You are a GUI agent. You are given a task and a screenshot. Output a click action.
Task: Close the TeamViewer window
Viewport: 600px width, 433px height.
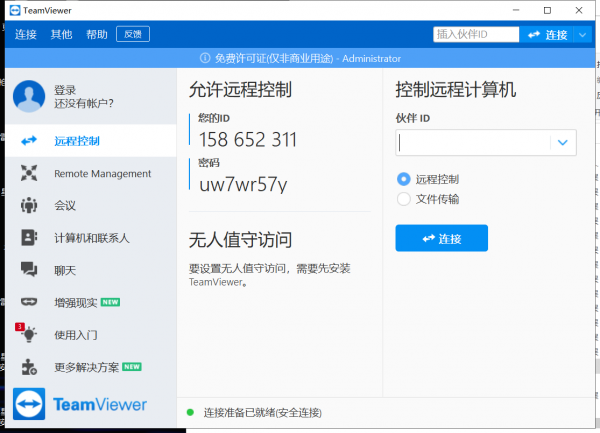click(579, 10)
